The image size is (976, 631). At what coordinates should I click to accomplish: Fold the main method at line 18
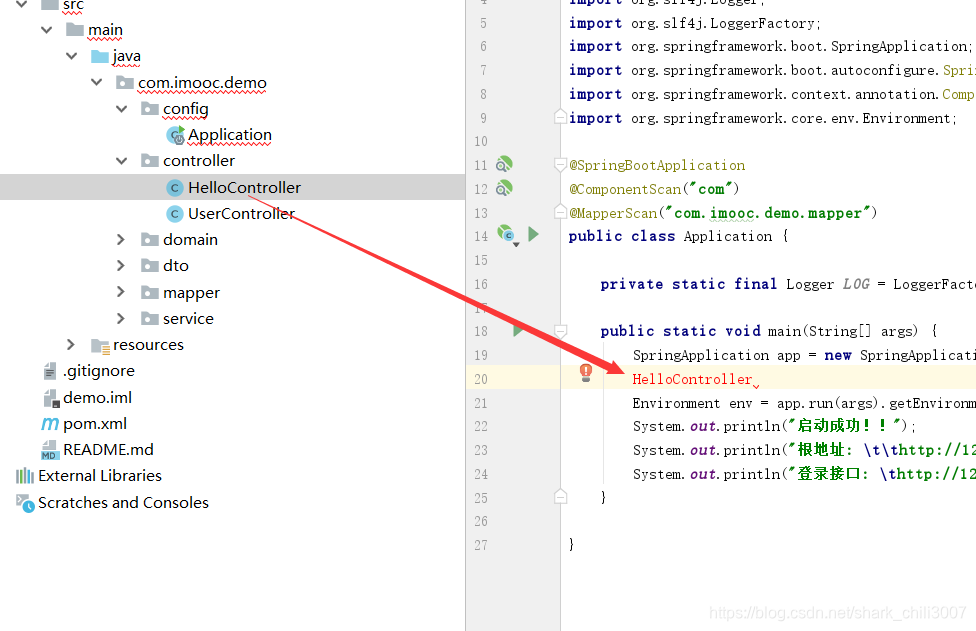(560, 330)
